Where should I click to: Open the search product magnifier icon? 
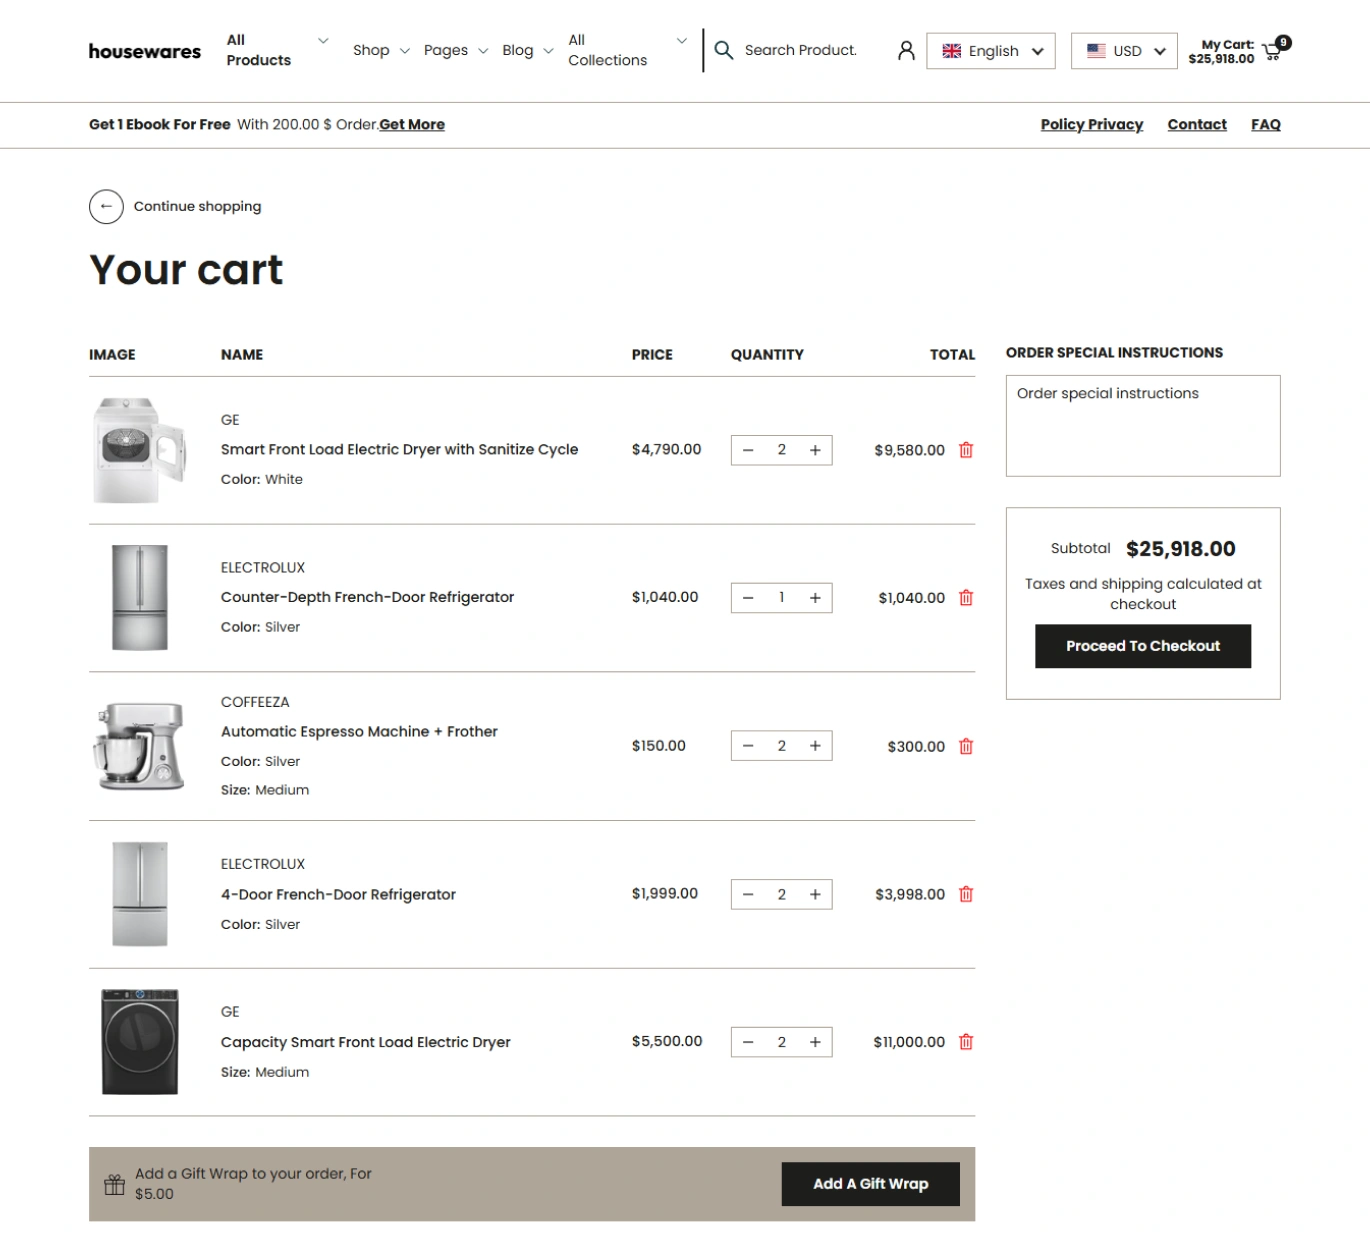pos(724,50)
